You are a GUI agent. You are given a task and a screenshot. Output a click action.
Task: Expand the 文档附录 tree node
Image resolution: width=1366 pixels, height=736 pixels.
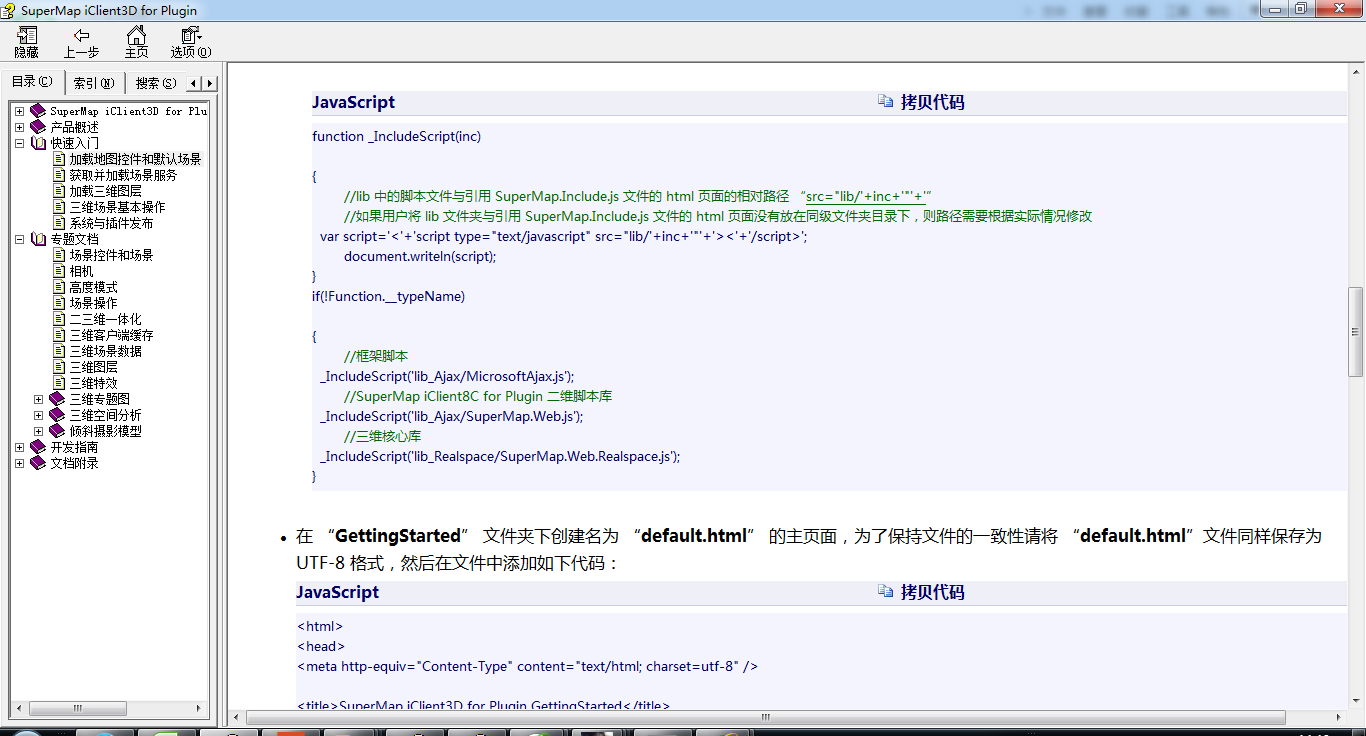(x=19, y=463)
